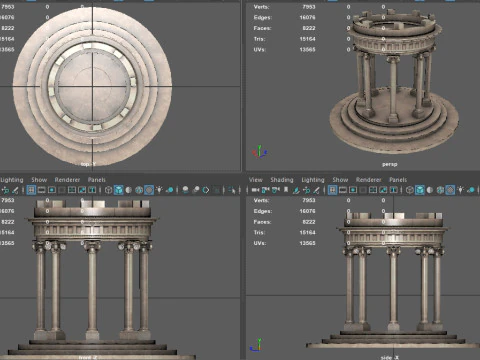Toggle resolution gate in front view toolbar

(52, 190)
